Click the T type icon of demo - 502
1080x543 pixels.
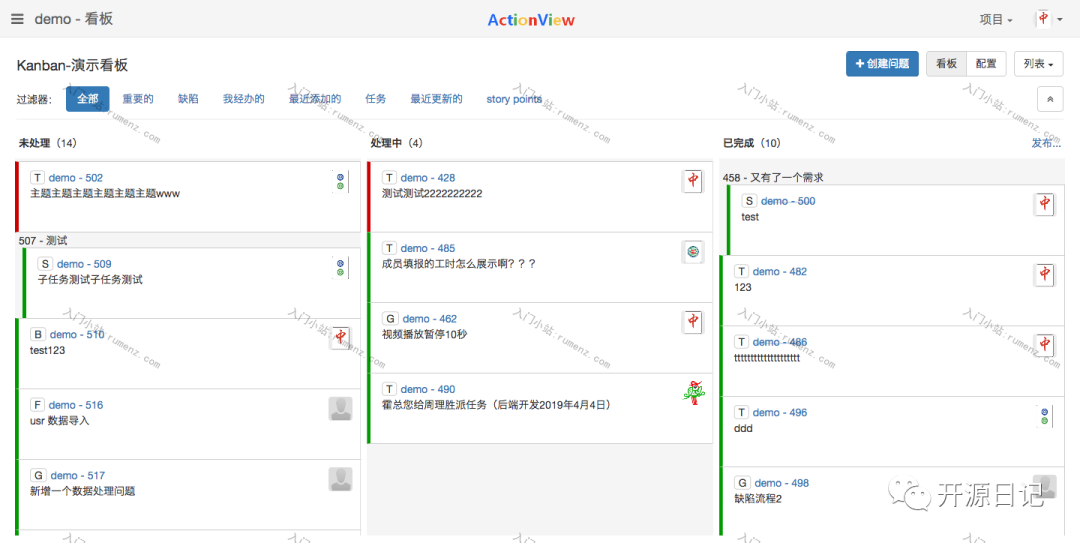coord(37,178)
